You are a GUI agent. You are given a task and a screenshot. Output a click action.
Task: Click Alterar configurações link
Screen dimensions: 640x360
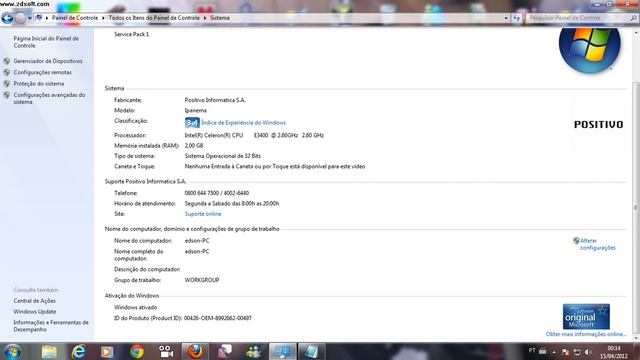(598, 244)
